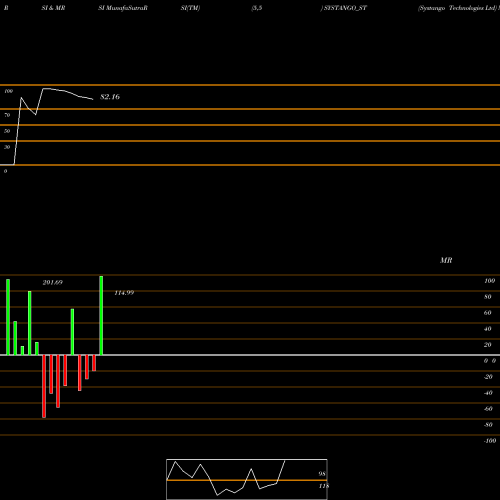This screenshot has height=500, width=500.
Task: Click the 98 value in the mini chart
Action: [x=322, y=474]
